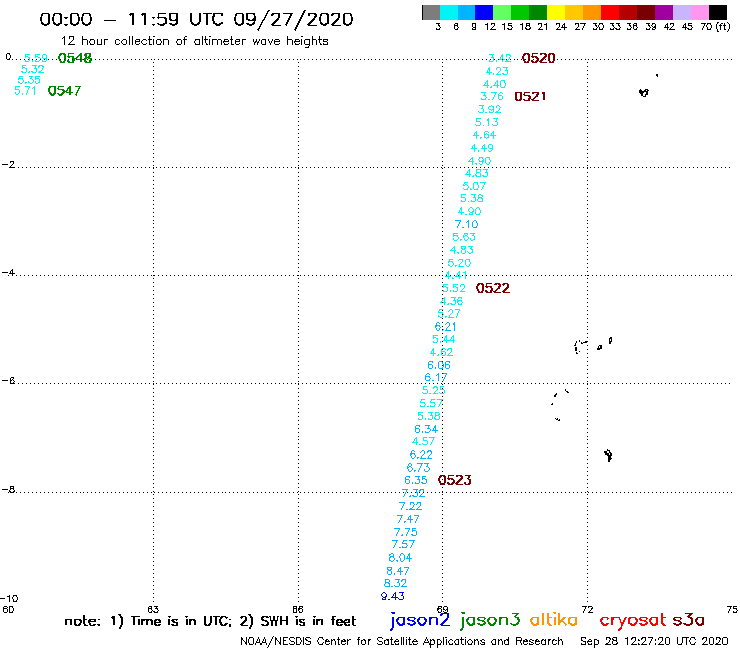740x650 pixels.
Task: Click the note about UTC and feet
Action: [210, 621]
